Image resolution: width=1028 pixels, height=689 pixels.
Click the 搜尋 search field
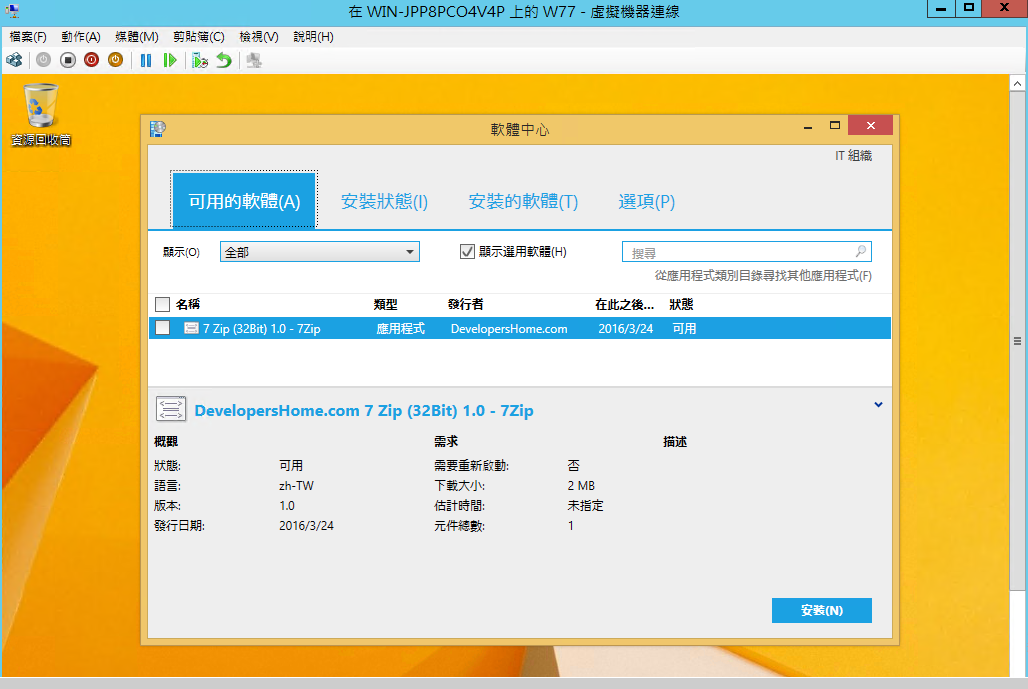[x=746, y=252]
